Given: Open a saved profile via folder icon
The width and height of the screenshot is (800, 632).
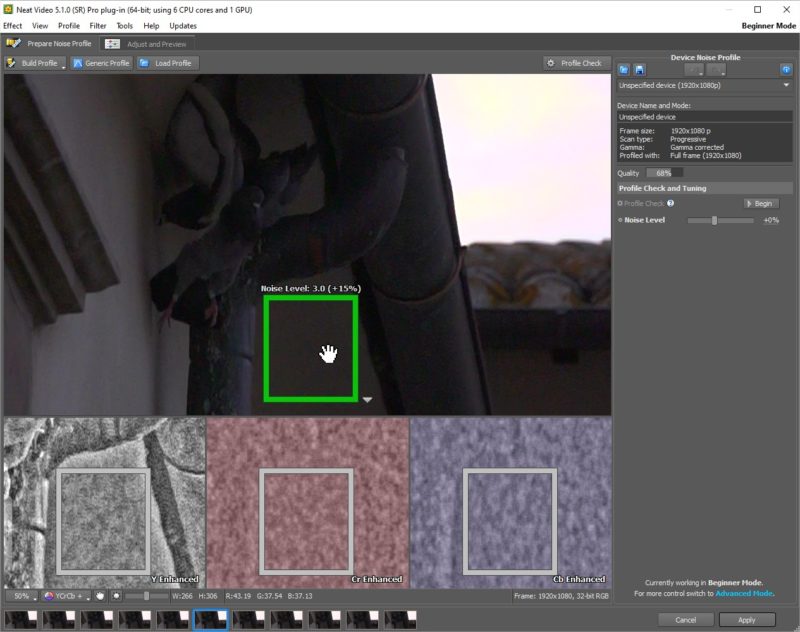Looking at the screenshot, I should click(624, 69).
